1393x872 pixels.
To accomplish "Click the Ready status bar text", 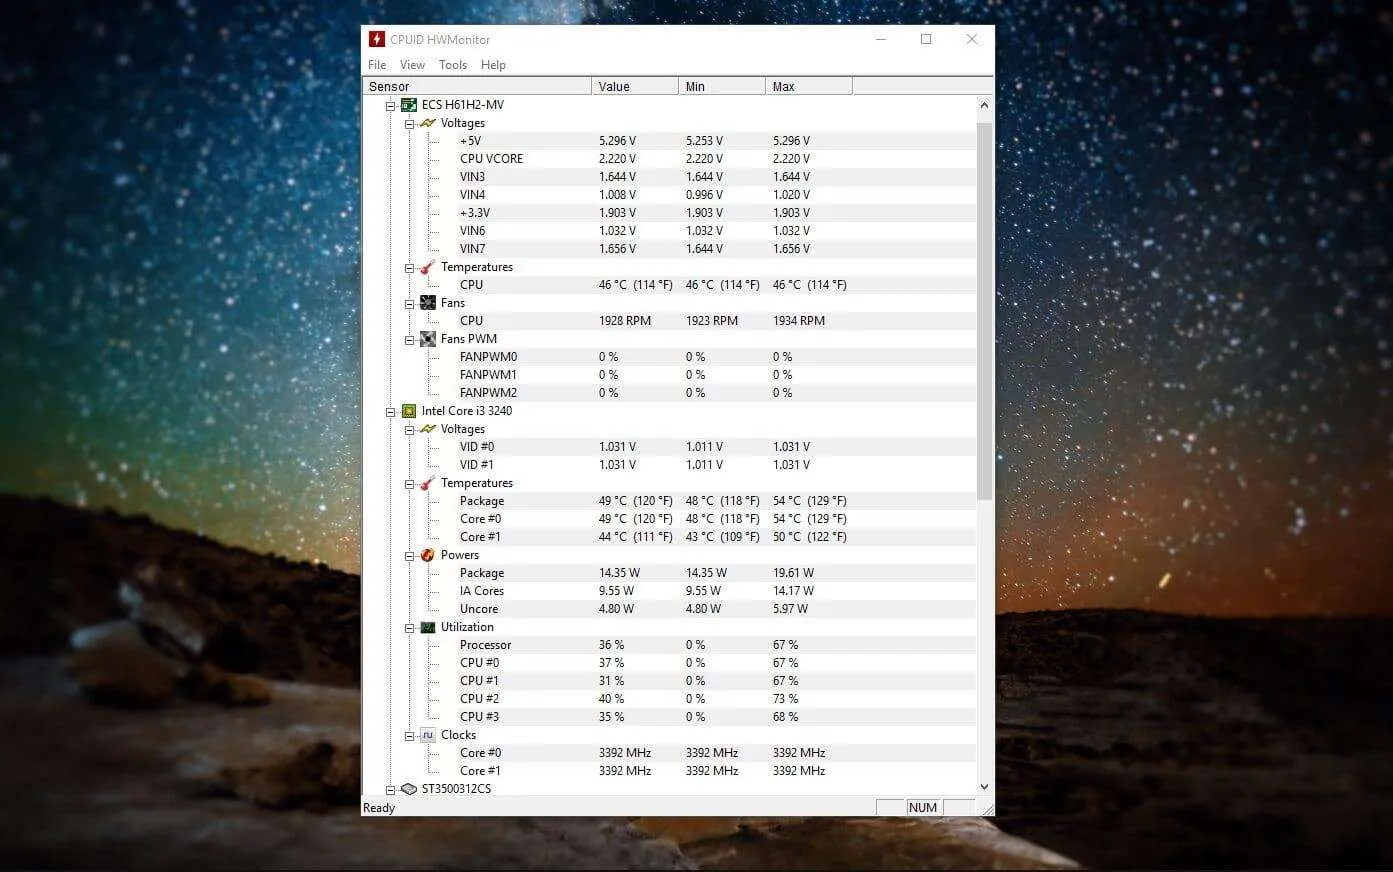I will (x=379, y=808).
